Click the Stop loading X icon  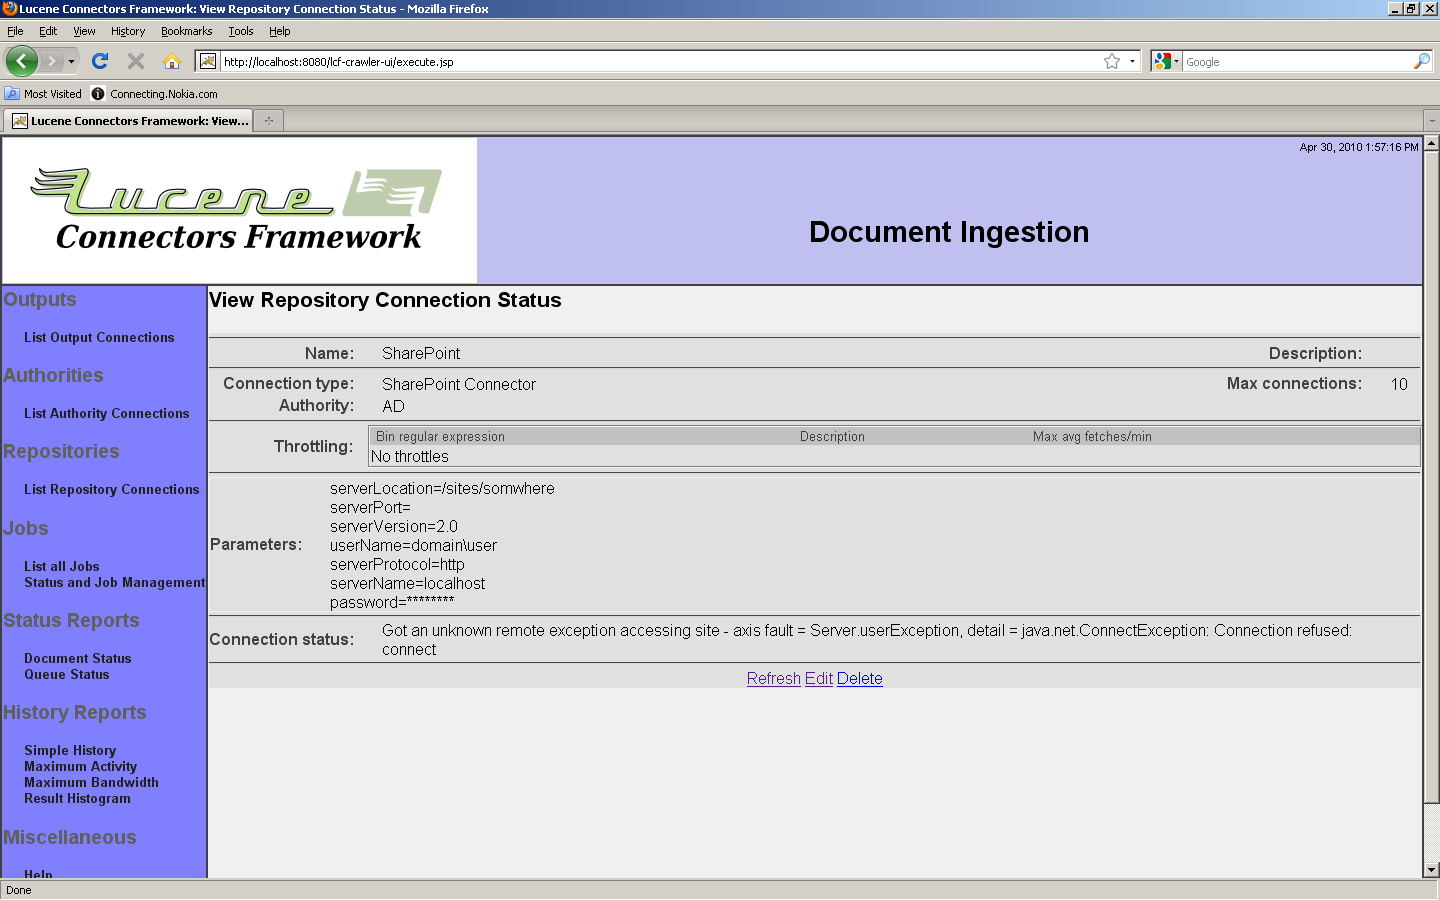pyautogui.click(x=136, y=61)
